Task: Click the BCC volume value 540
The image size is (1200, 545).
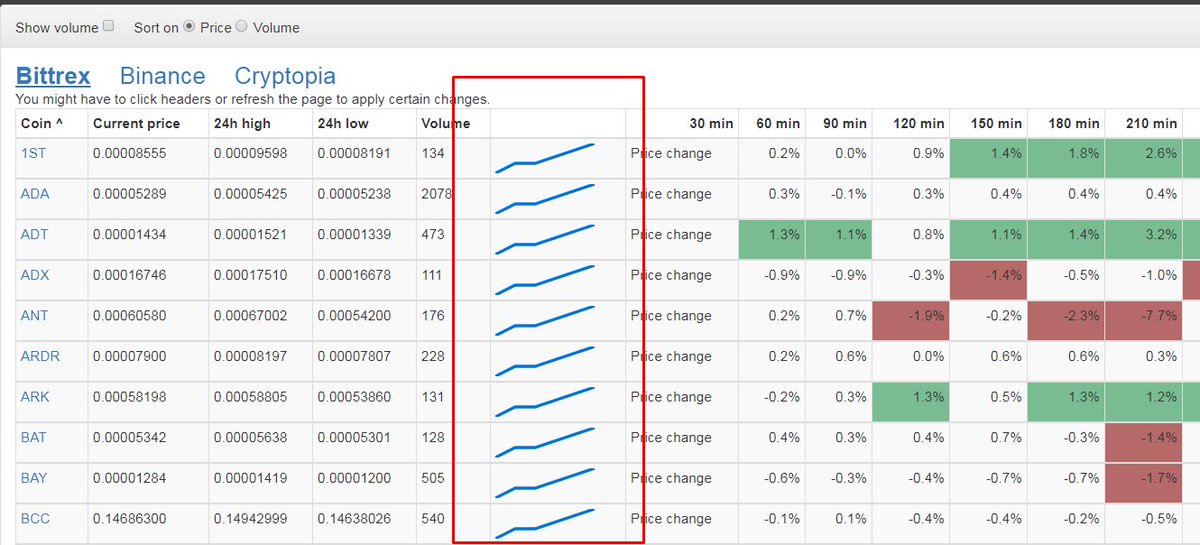Action: 434,519
